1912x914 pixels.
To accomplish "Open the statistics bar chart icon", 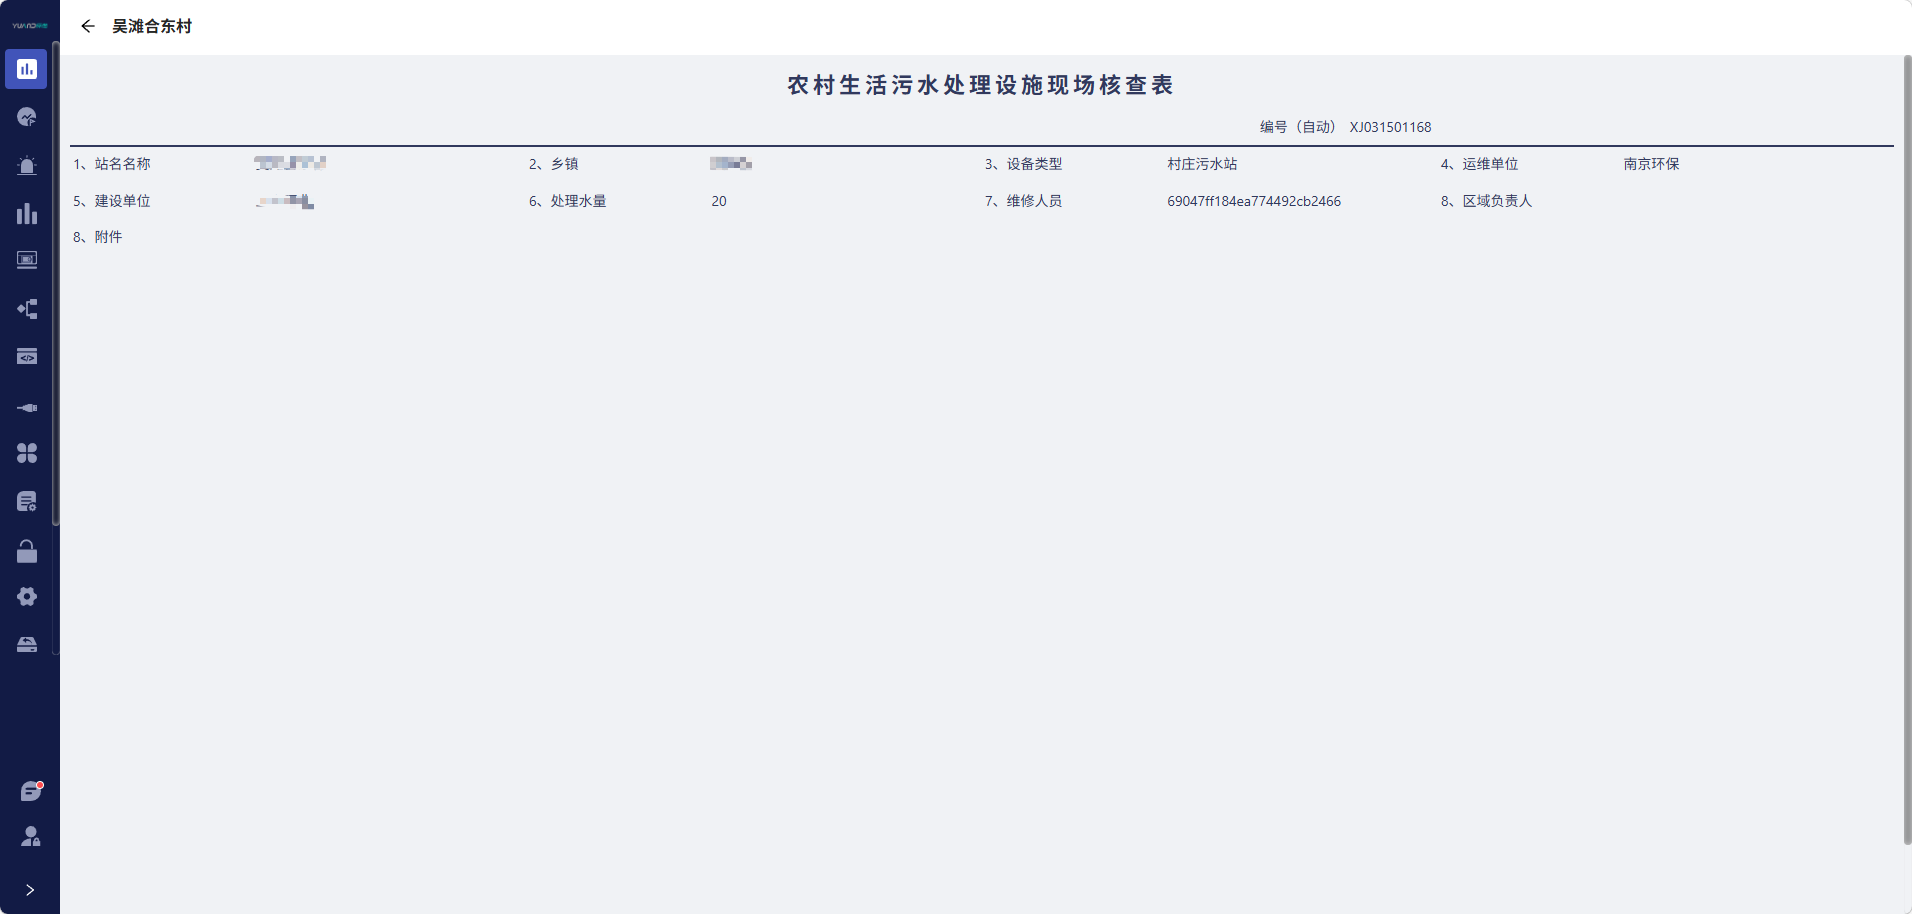I will pos(27,213).
